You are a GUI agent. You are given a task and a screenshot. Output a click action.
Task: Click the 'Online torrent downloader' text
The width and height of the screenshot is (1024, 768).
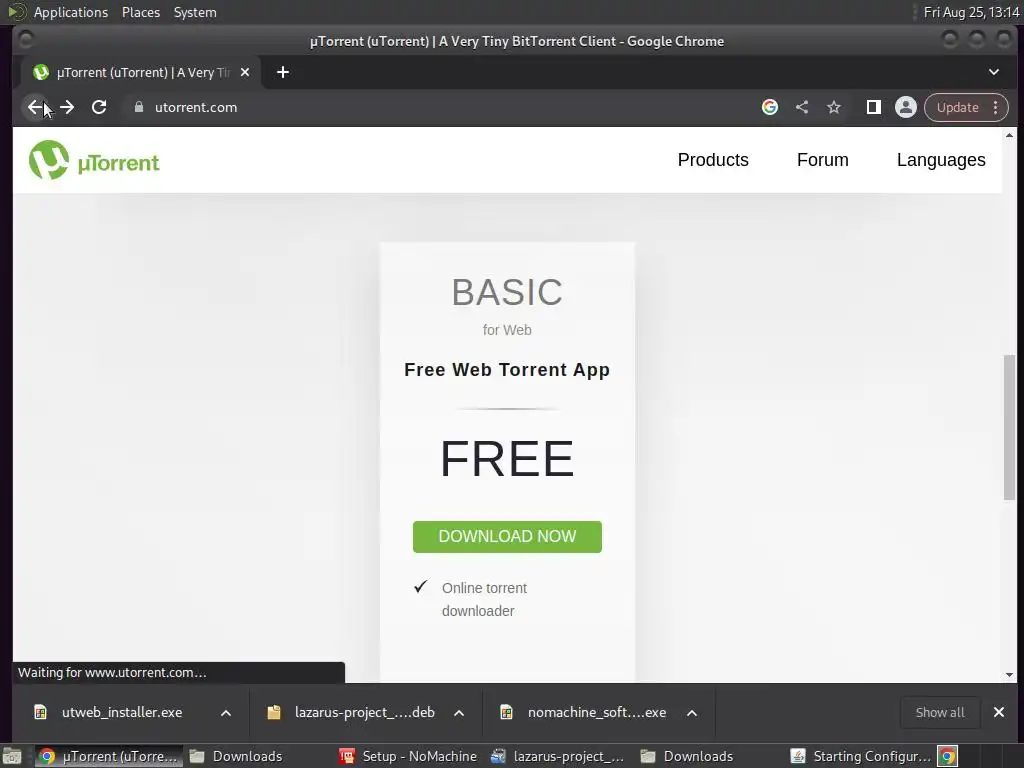(x=485, y=600)
